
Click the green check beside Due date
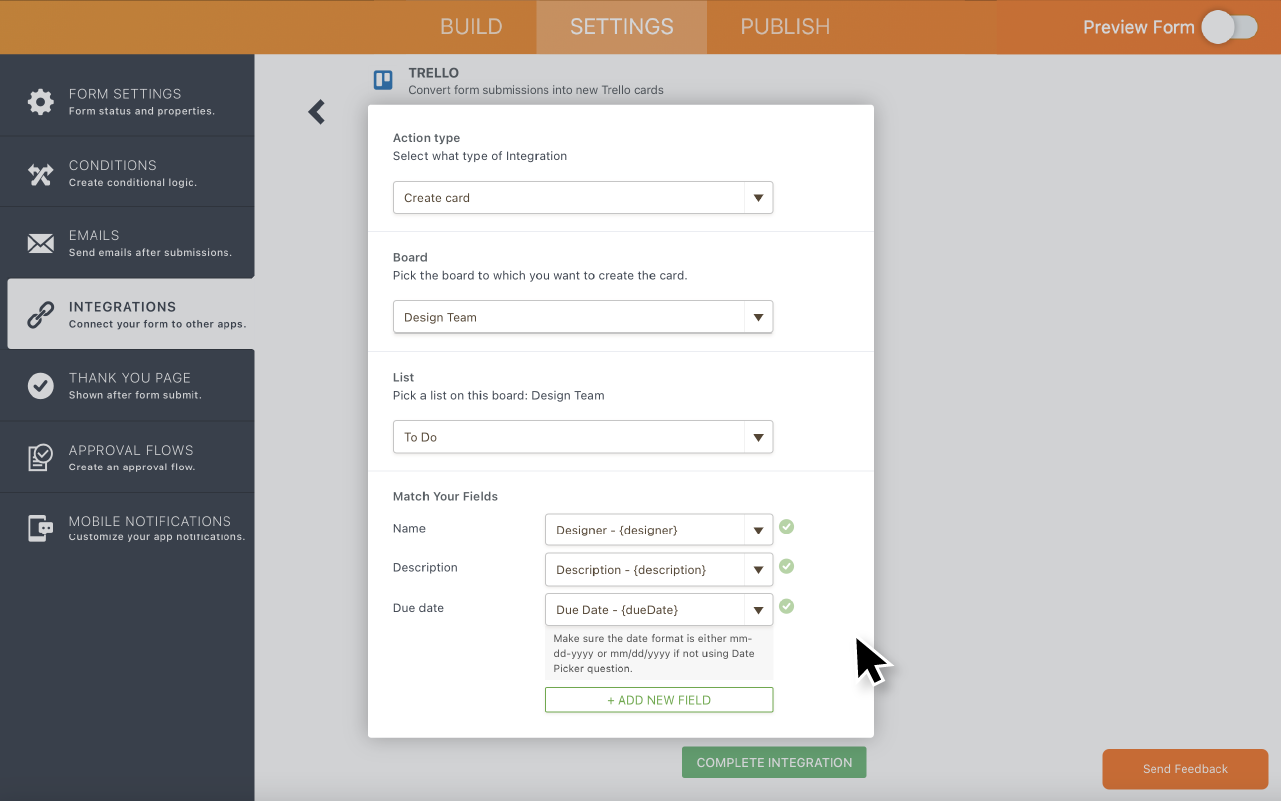[x=786, y=606]
